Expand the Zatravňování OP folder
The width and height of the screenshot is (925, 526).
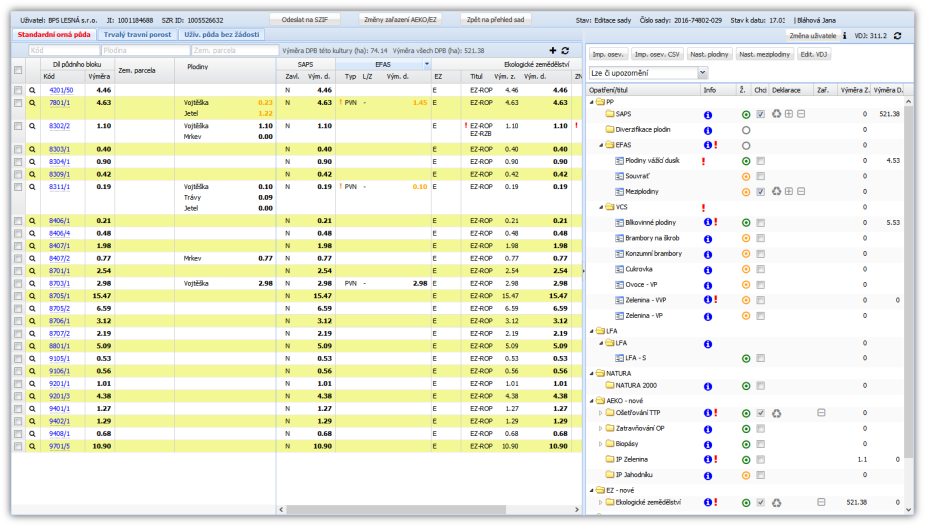(x=601, y=429)
